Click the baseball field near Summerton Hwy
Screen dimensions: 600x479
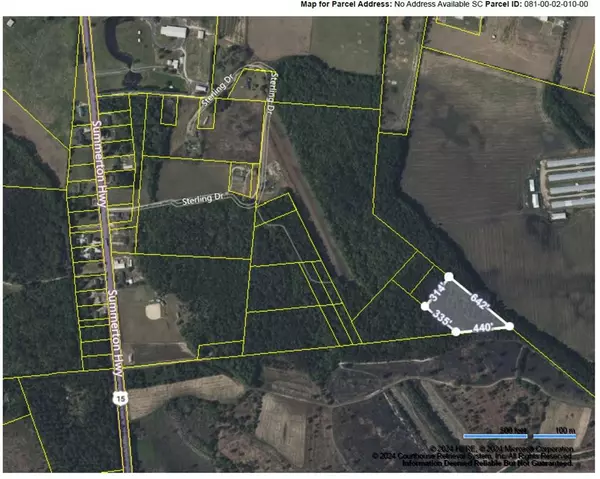(x=152, y=309)
